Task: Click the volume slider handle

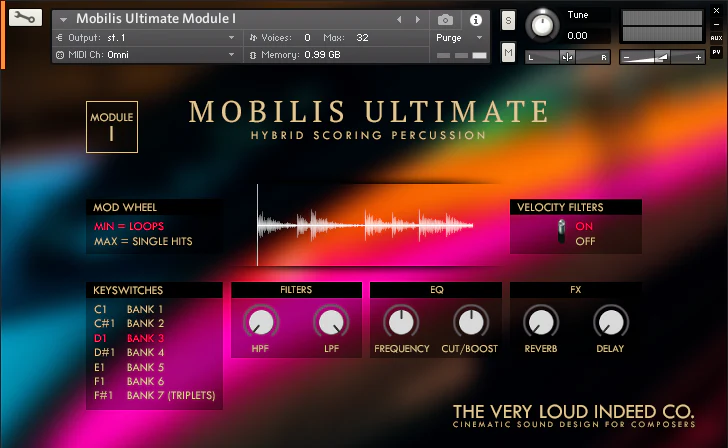Action: (x=662, y=57)
